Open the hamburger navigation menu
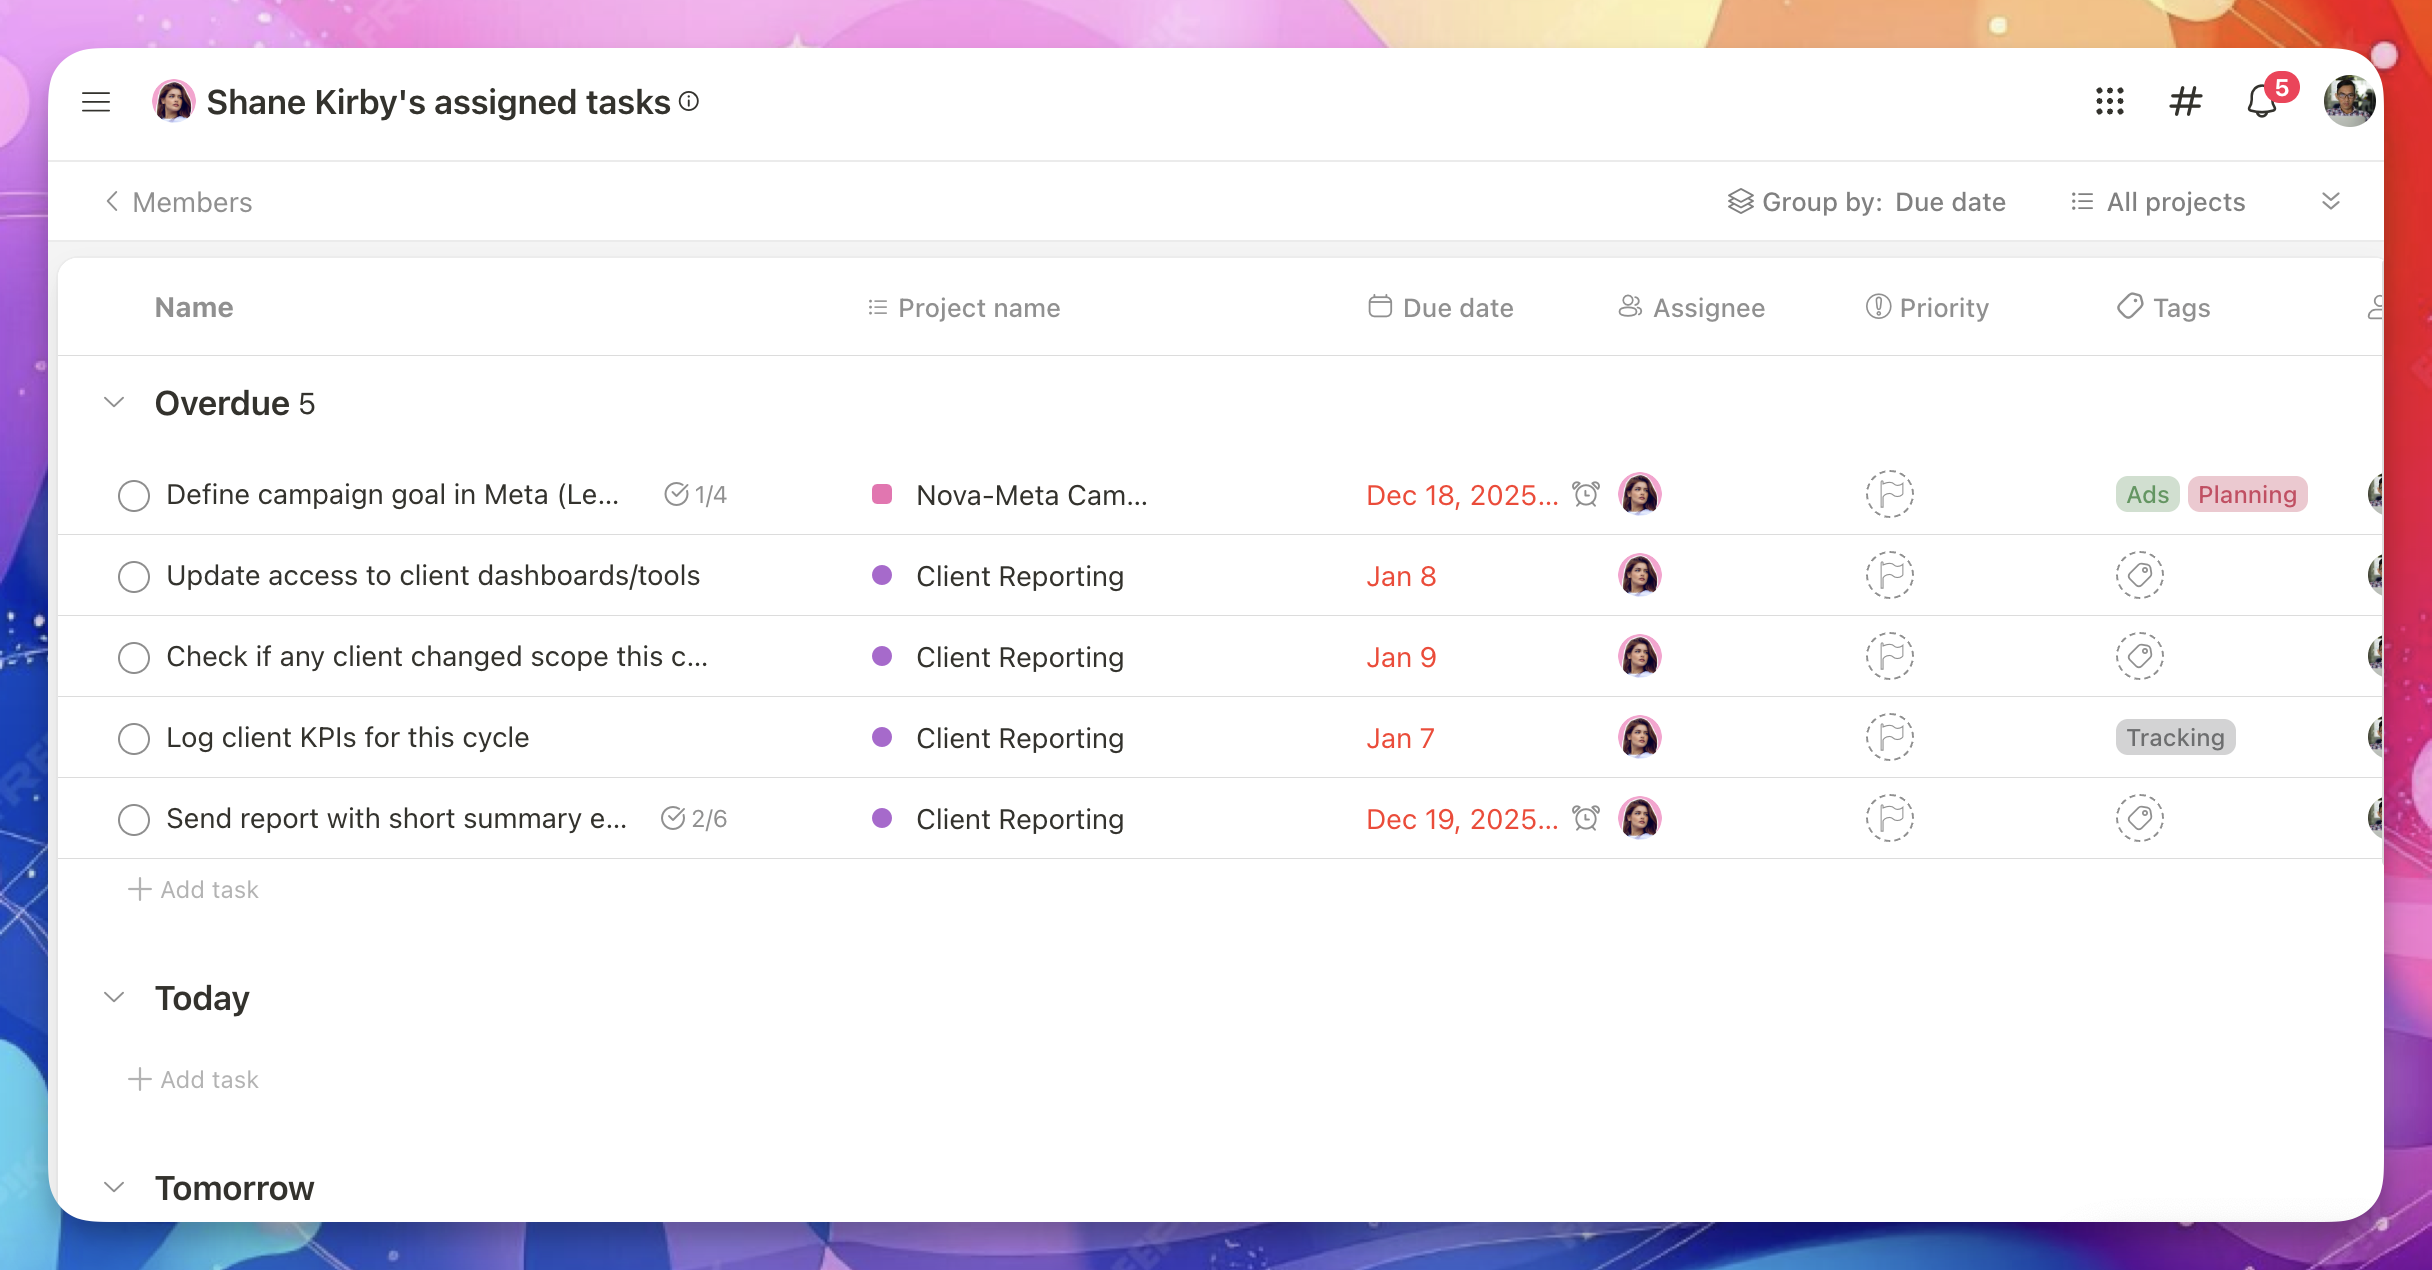The image size is (2432, 1270). [x=96, y=101]
